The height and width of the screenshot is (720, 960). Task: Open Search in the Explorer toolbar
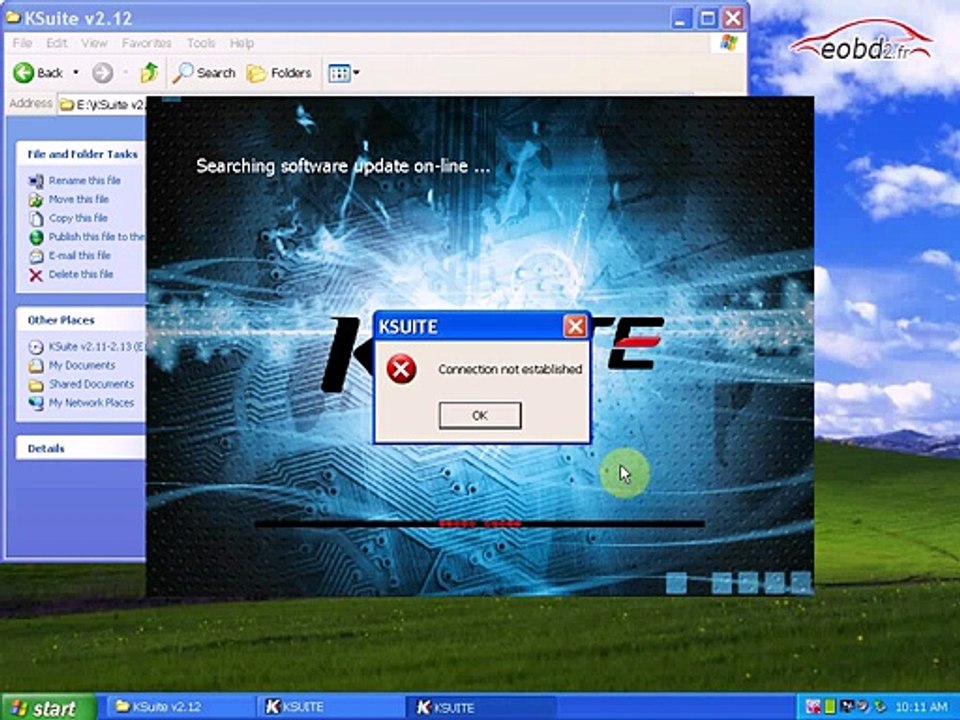[204, 73]
